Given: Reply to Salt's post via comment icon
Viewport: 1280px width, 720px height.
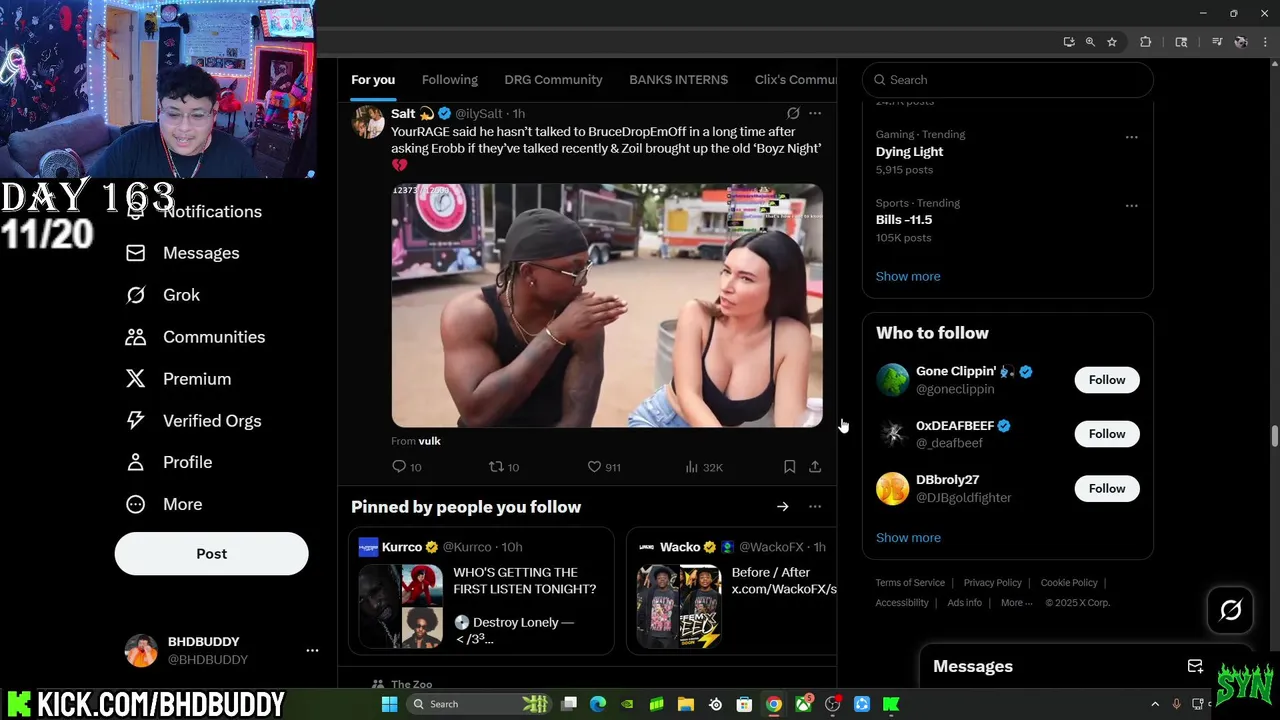Looking at the screenshot, I should pos(399,467).
